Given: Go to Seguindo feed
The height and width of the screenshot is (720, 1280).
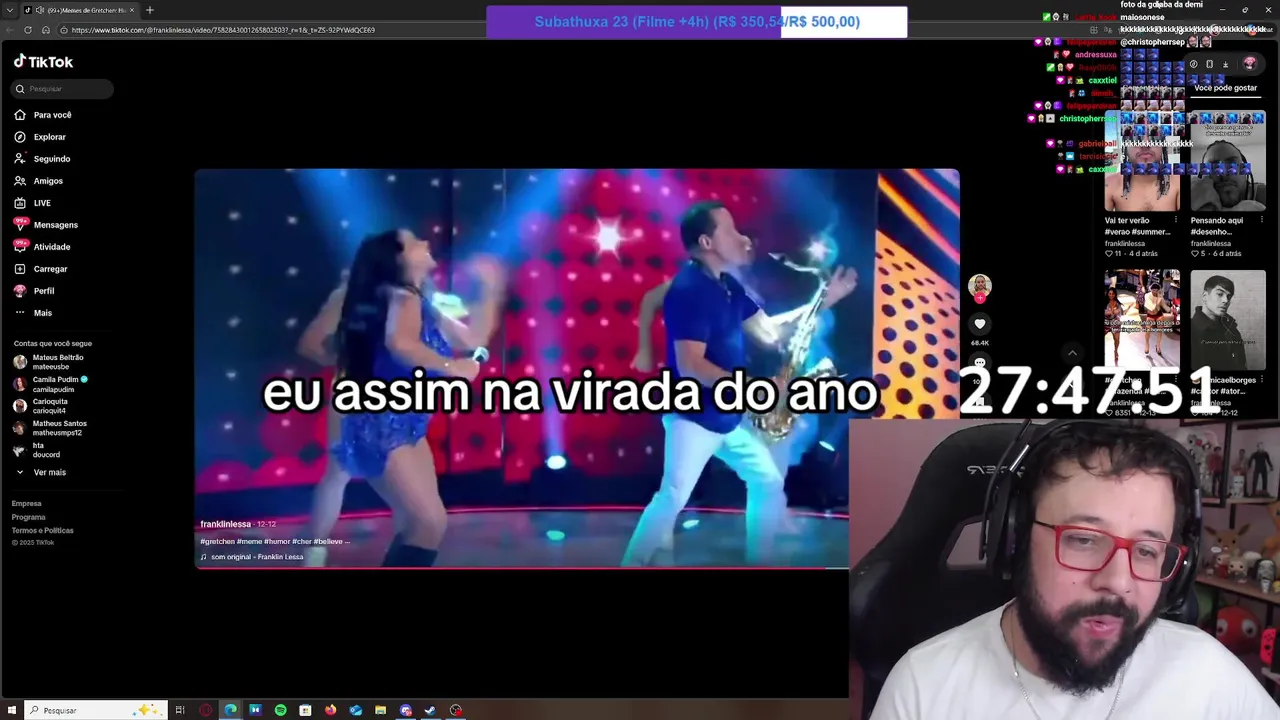Looking at the screenshot, I should pyautogui.click(x=42, y=159).
